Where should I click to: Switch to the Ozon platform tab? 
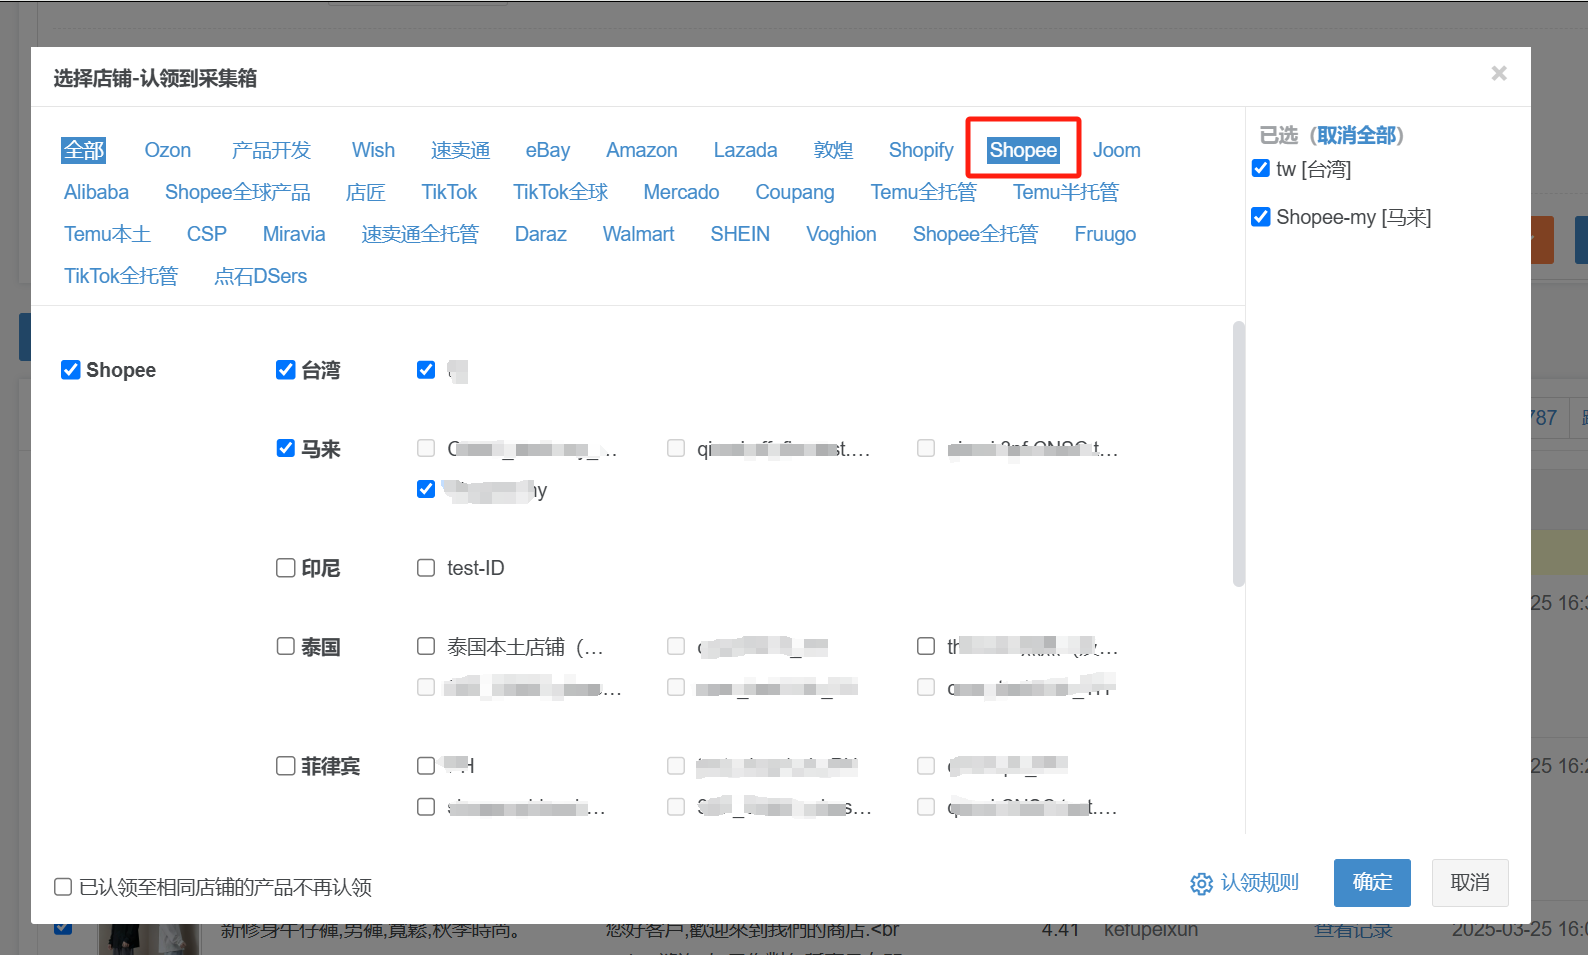pyautogui.click(x=167, y=150)
